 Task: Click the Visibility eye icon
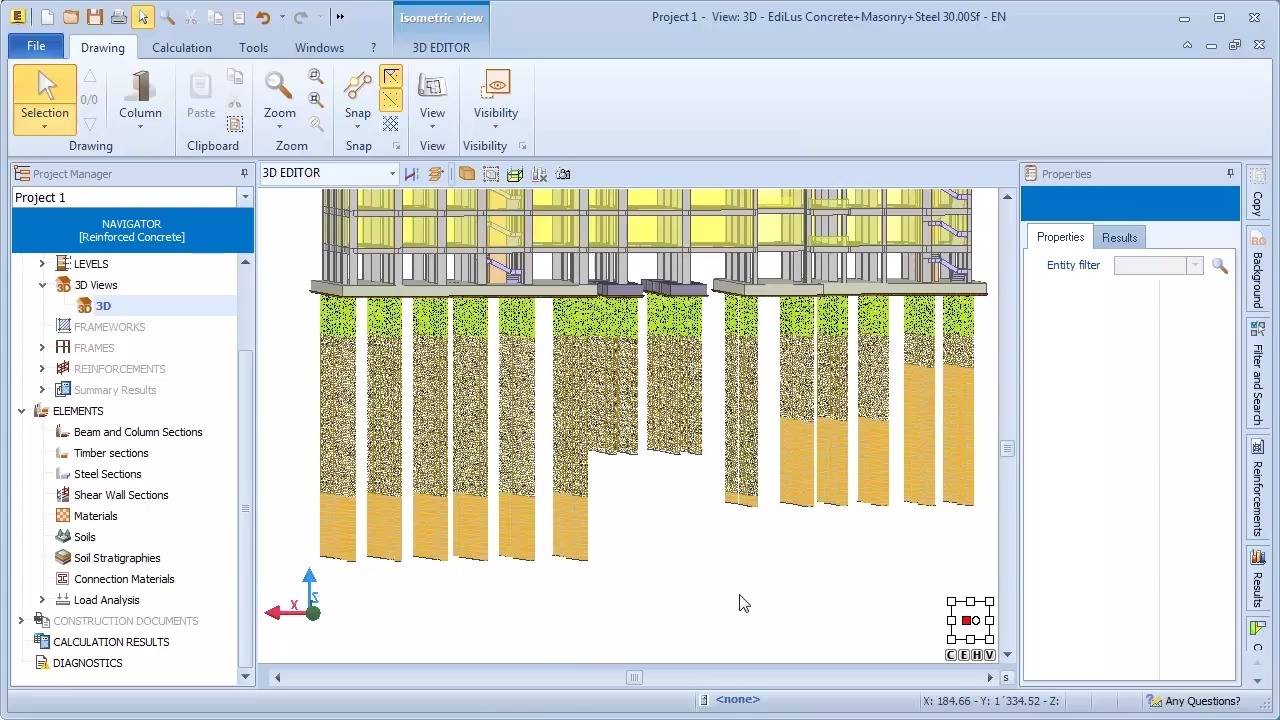pyautogui.click(x=496, y=85)
